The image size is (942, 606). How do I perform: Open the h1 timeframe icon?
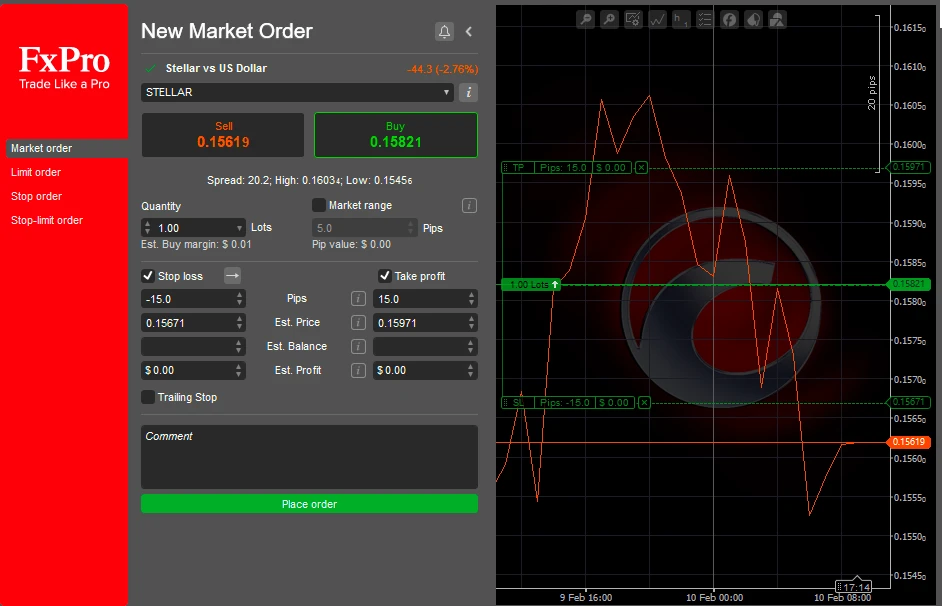pos(681,19)
